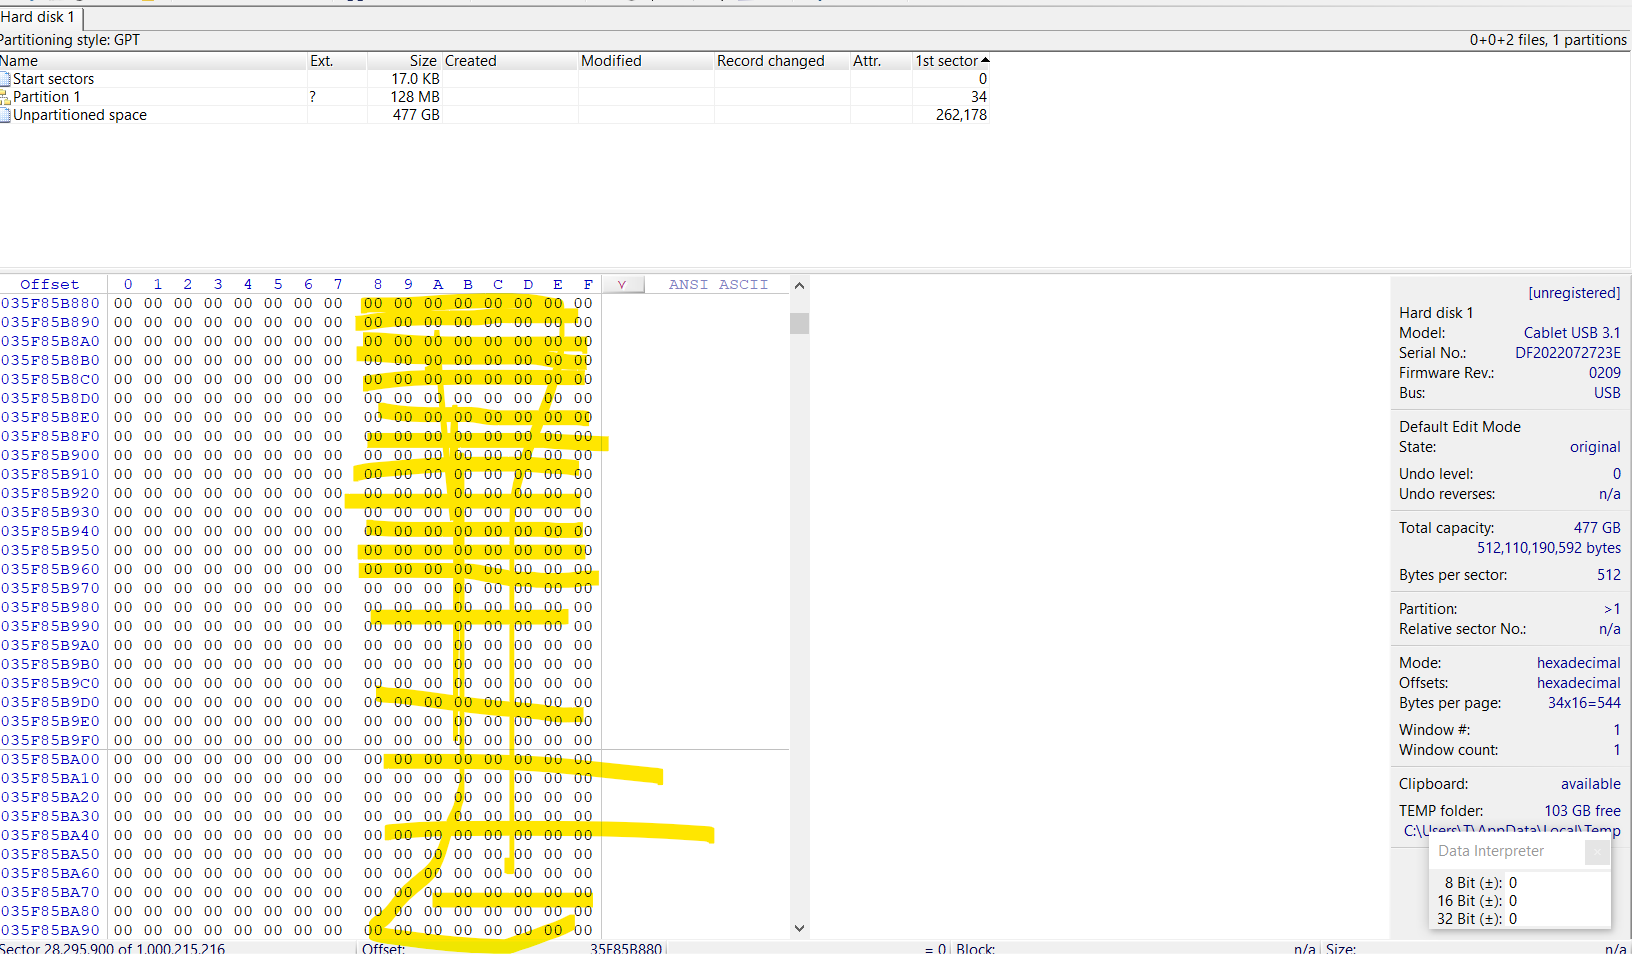The image size is (1632, 955).
Task: Click total capacity 512,110,190,592 bytes
Action: [1549, 548]
